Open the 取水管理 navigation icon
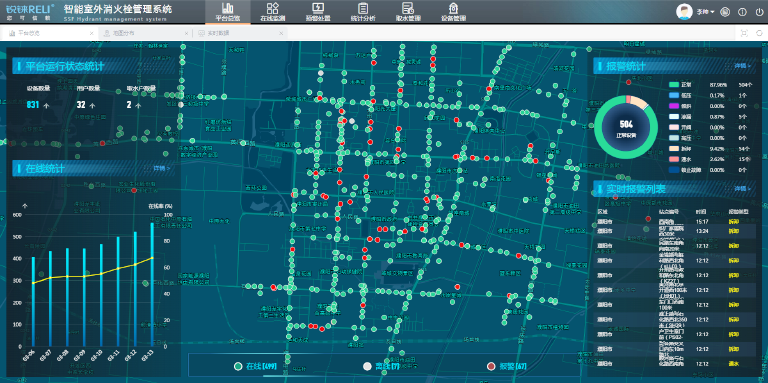The height and width of the screenshot is (383, 768). tap(408, 8)
